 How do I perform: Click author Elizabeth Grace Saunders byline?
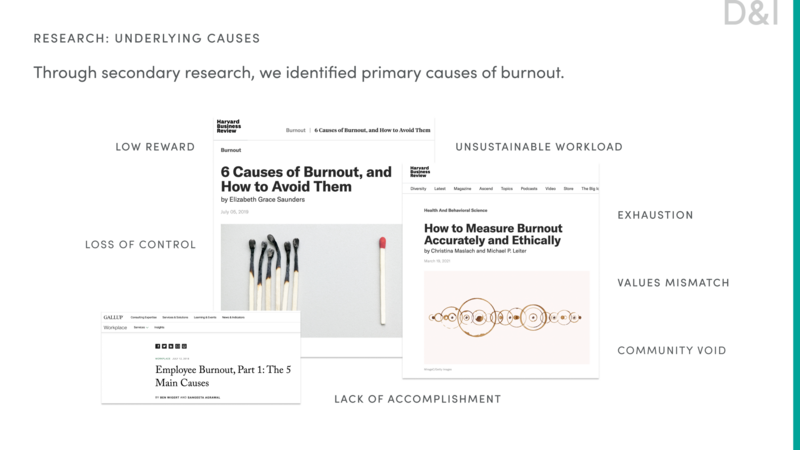(x=267, y=199)
